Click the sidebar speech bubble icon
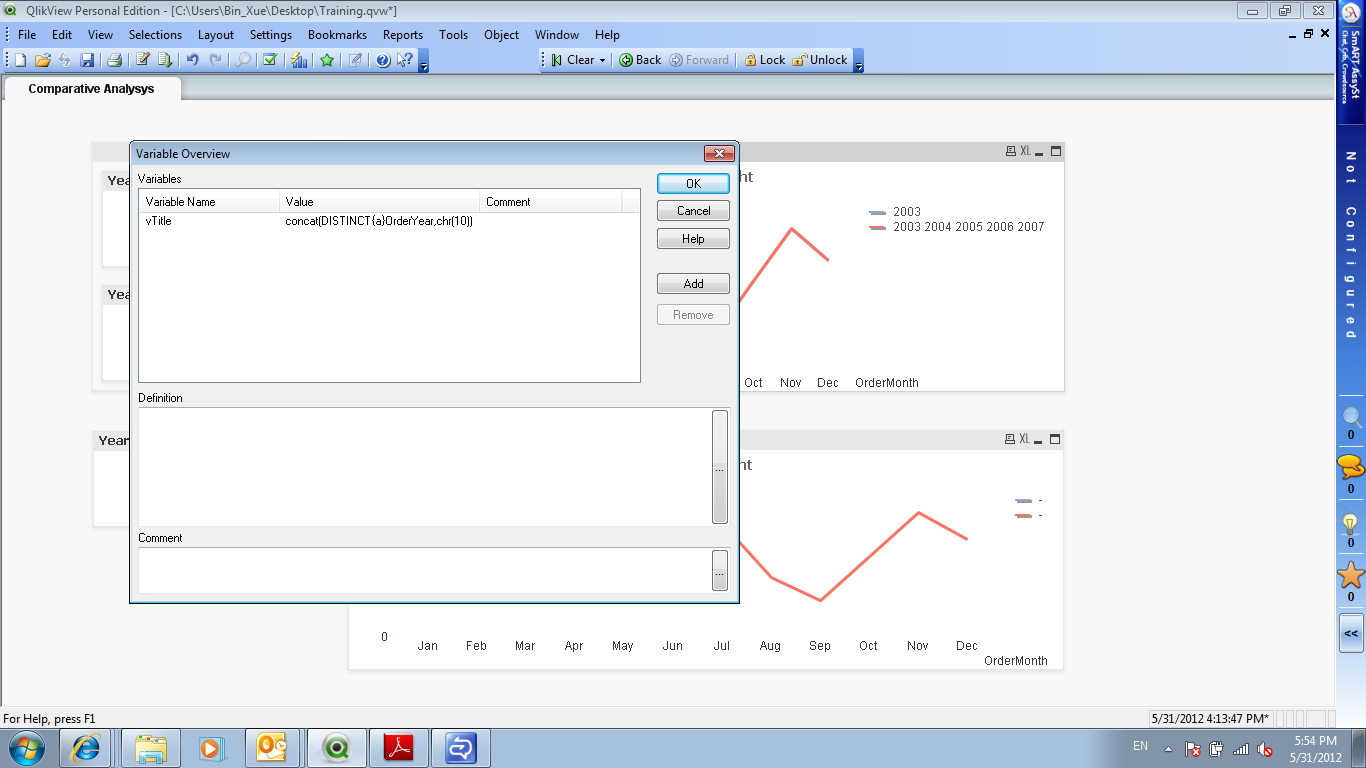Viewport: 1366px width, 768px height. (1351, 468)
